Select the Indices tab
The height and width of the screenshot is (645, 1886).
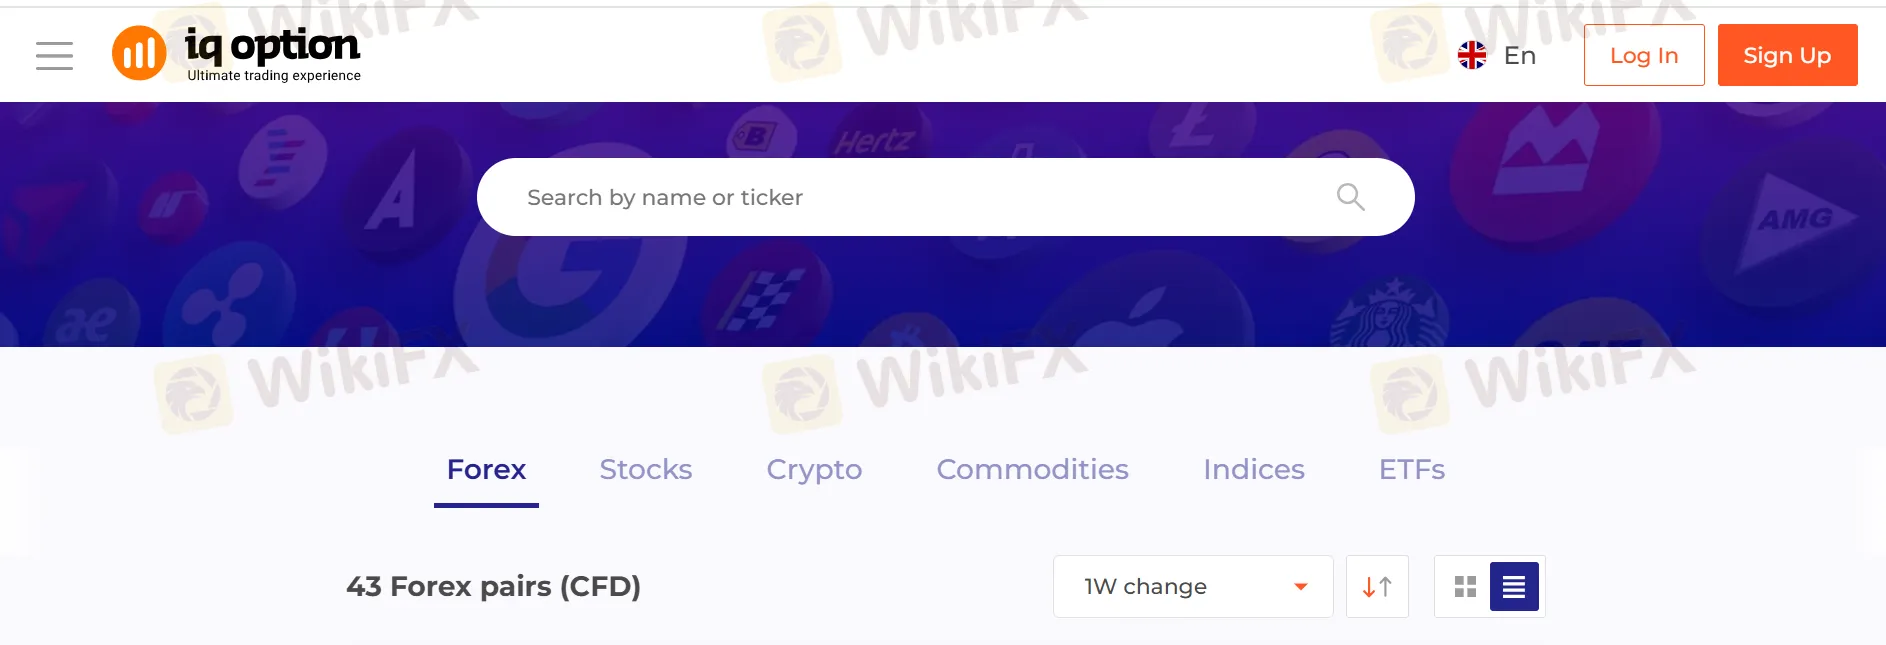tap(1254, 470)
